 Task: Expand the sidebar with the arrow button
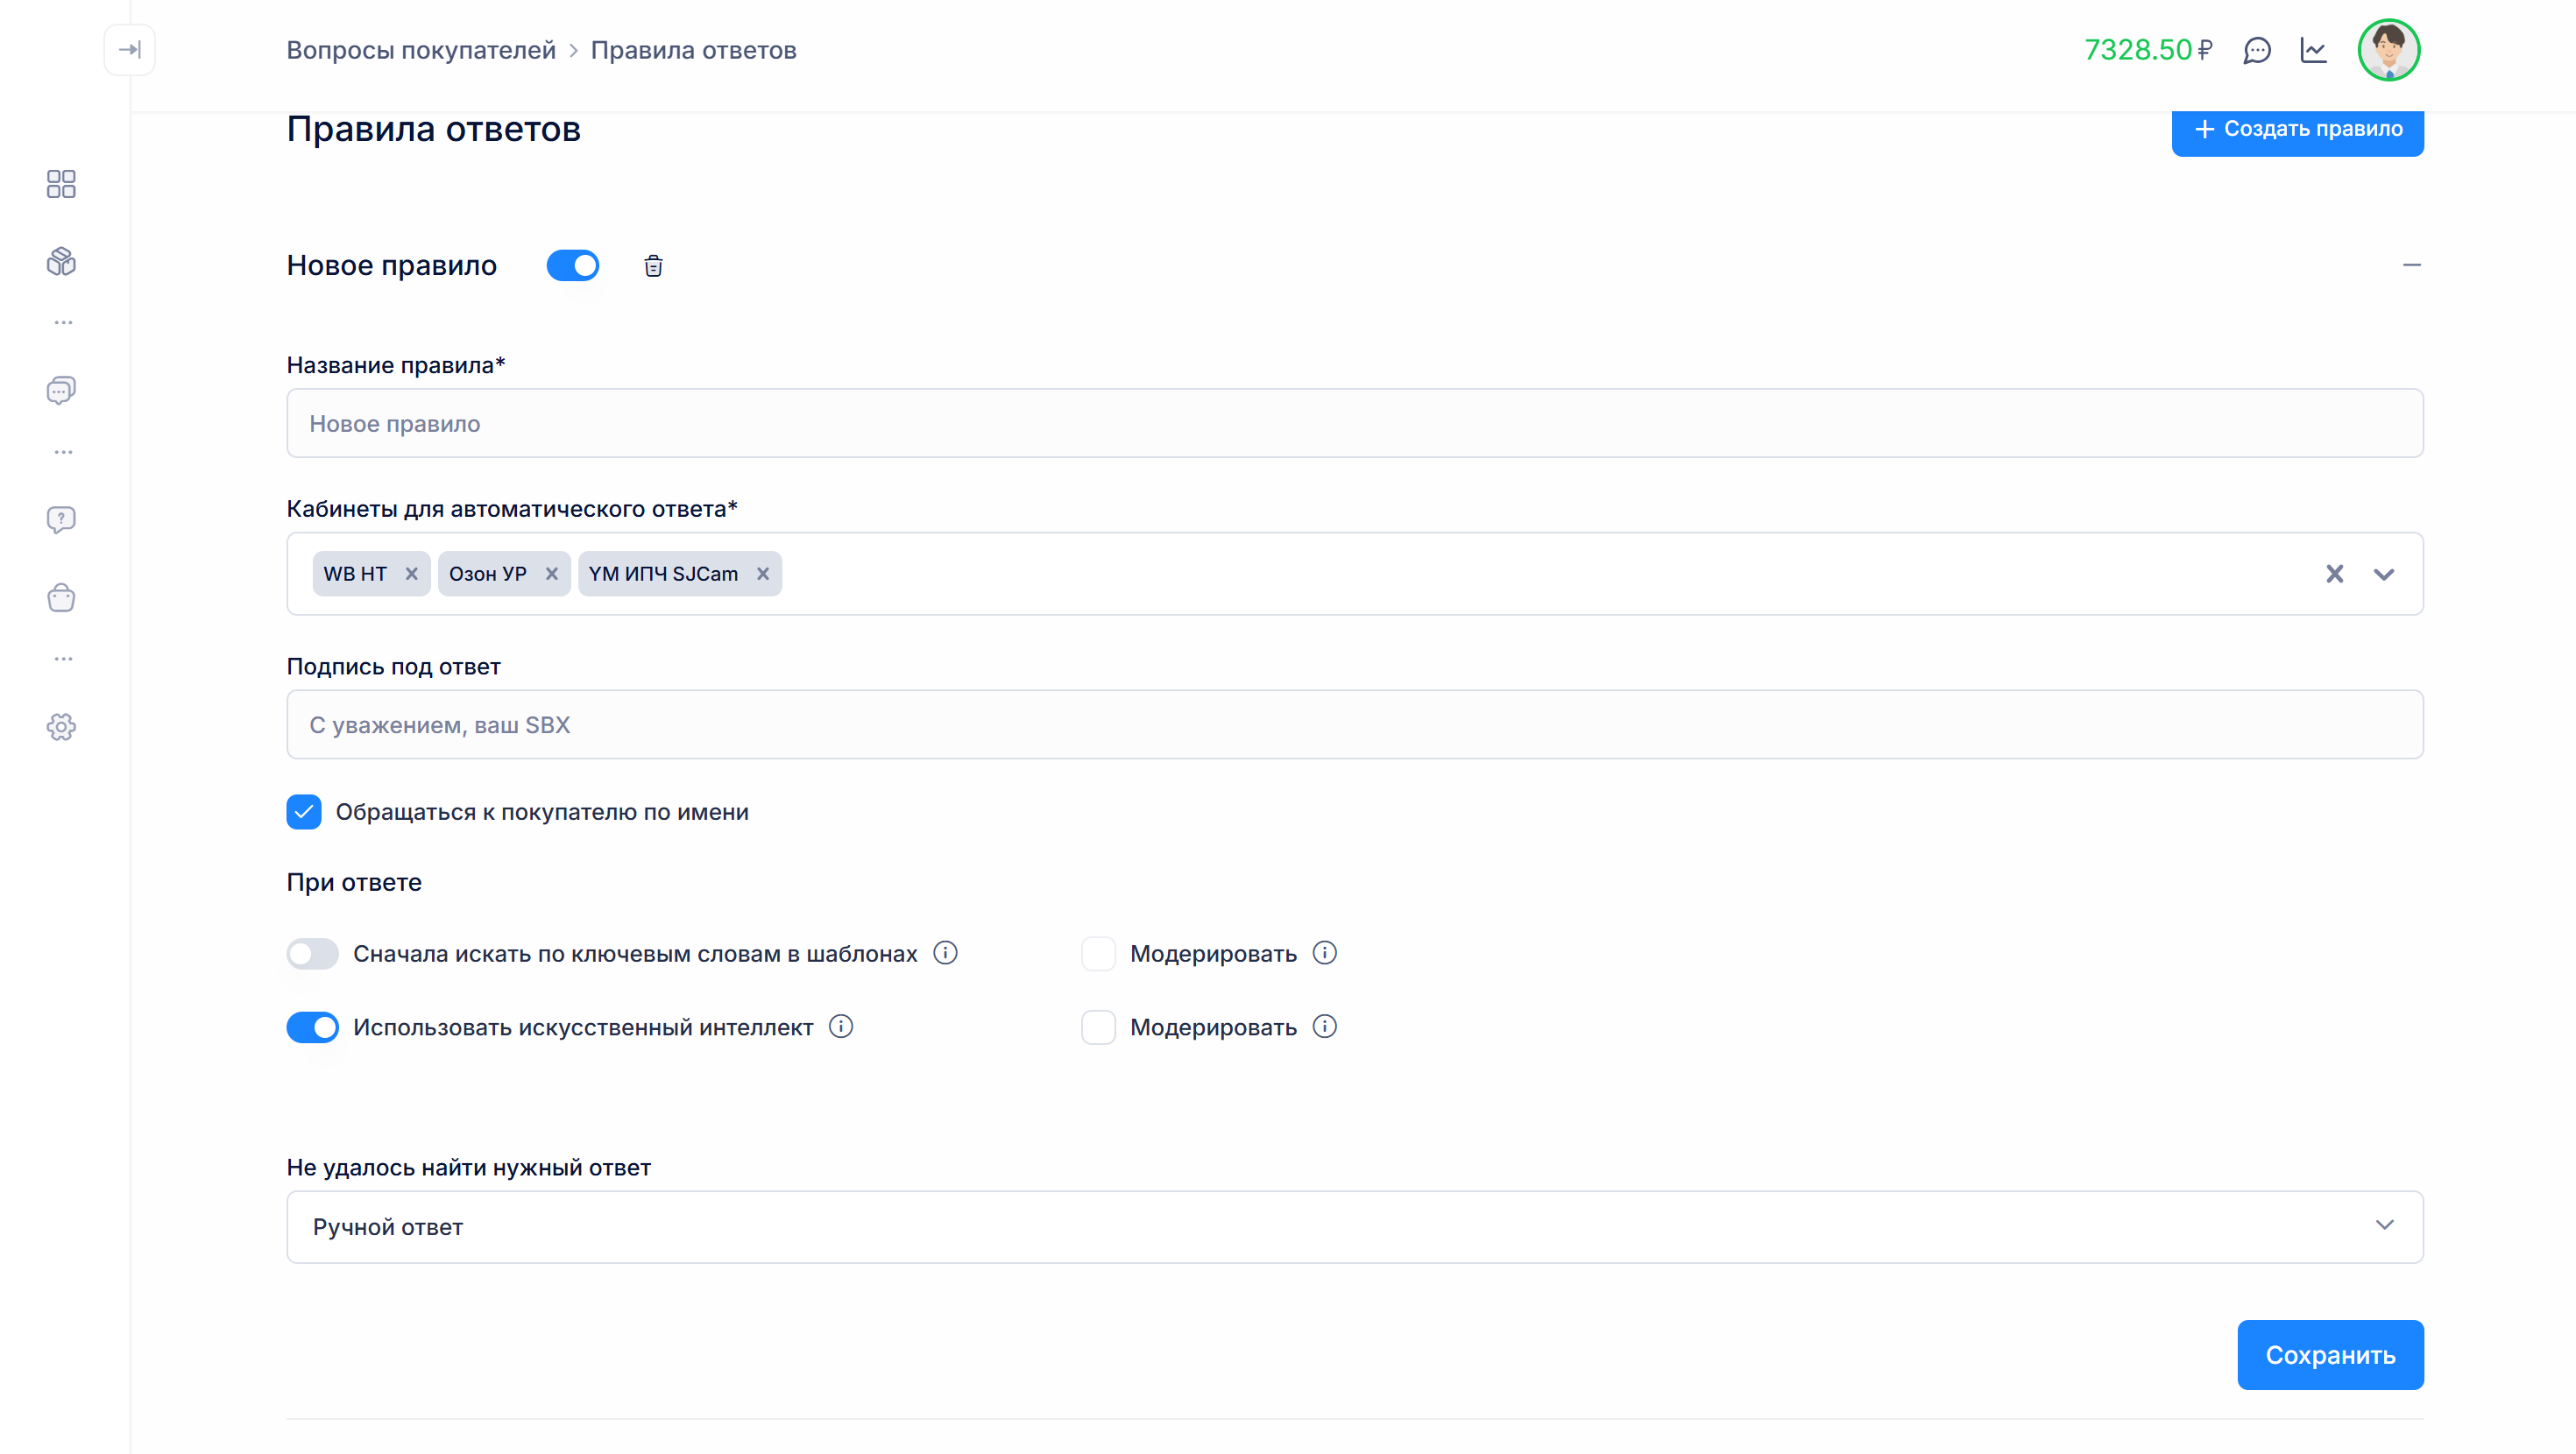(x=130, y=50)
